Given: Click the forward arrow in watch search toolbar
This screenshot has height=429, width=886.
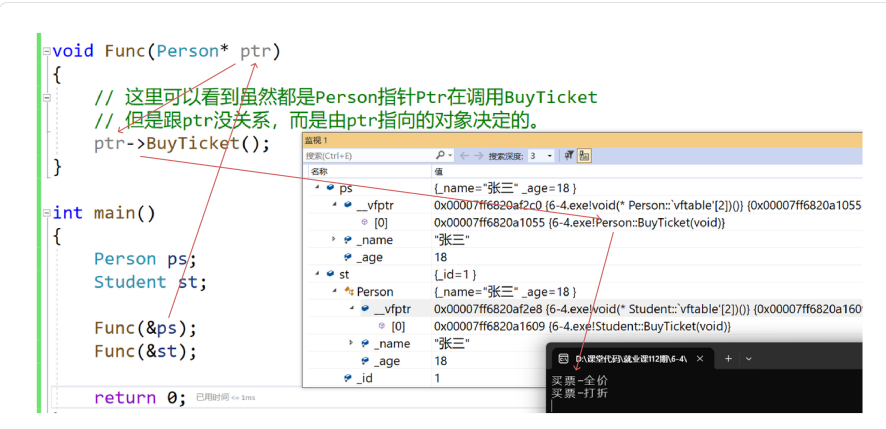Looking at the screenshot, I should point(478,155).
